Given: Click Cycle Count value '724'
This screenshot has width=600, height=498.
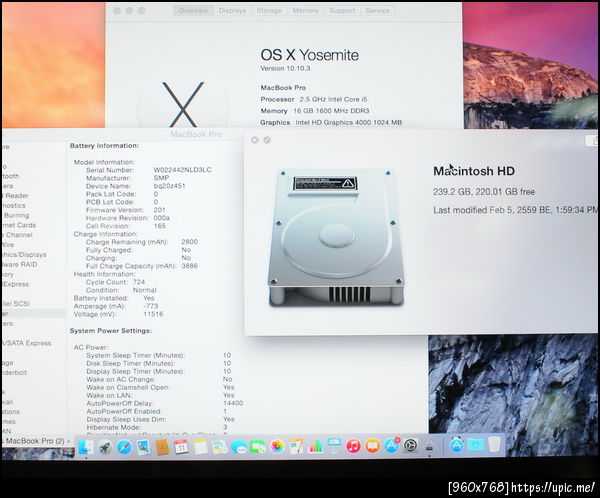Looking at the screenshot, I should (139, 282).
